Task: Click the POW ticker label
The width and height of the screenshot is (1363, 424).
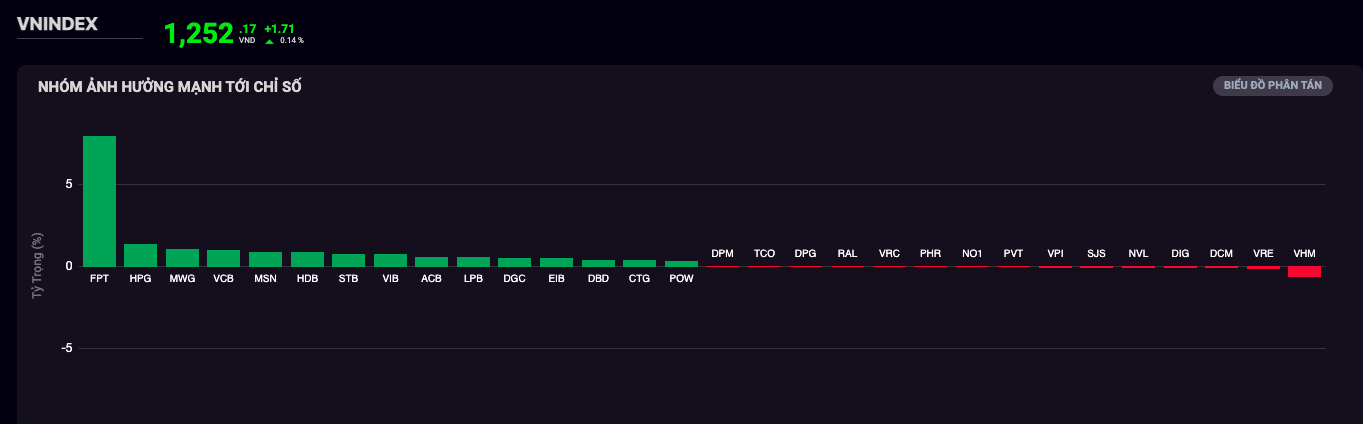Action: point(681,278)
